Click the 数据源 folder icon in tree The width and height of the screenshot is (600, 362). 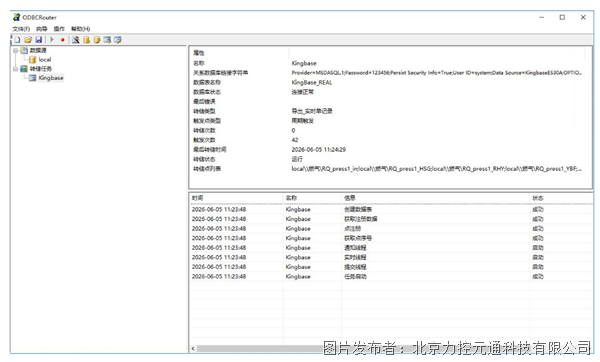(24, 51)
